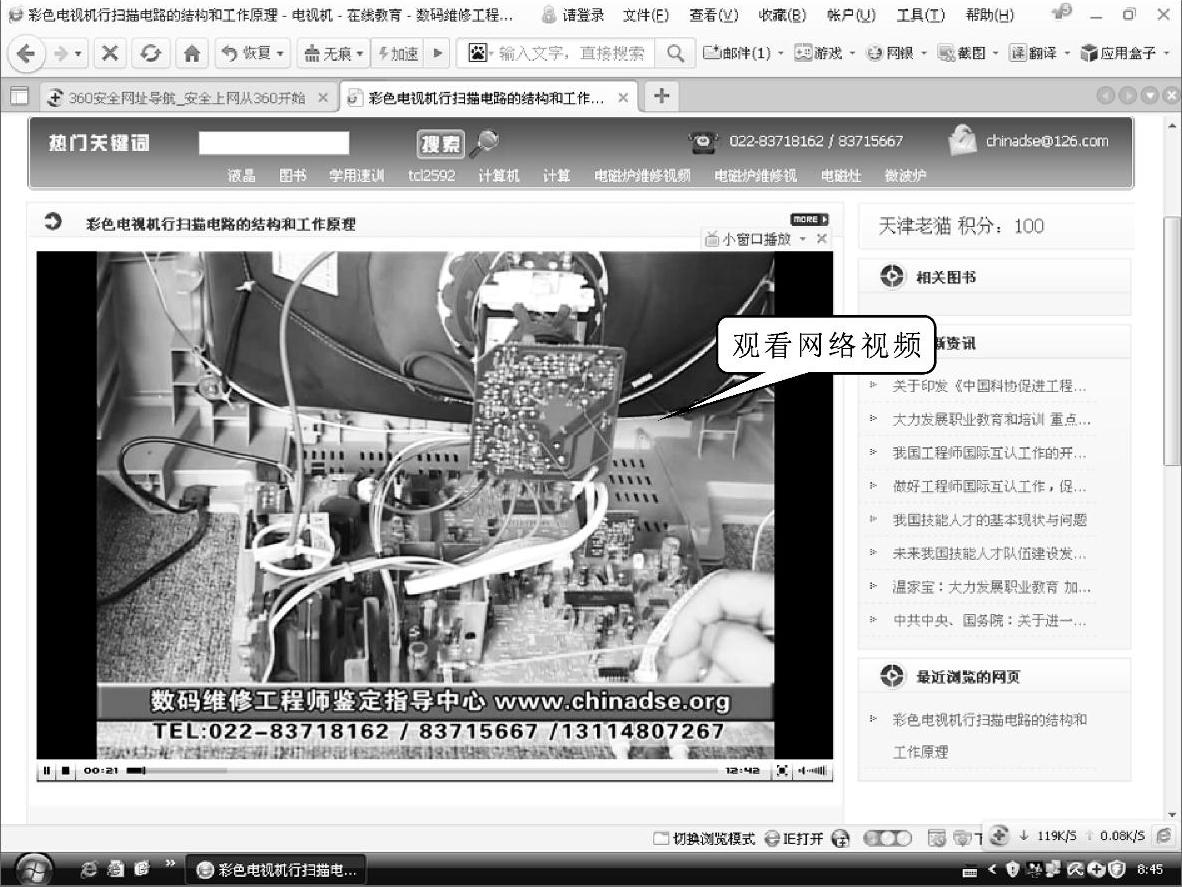Click the browser Back arrow button
The width and height of the screenshot is (1182, 887).
[x=26, y=54]
